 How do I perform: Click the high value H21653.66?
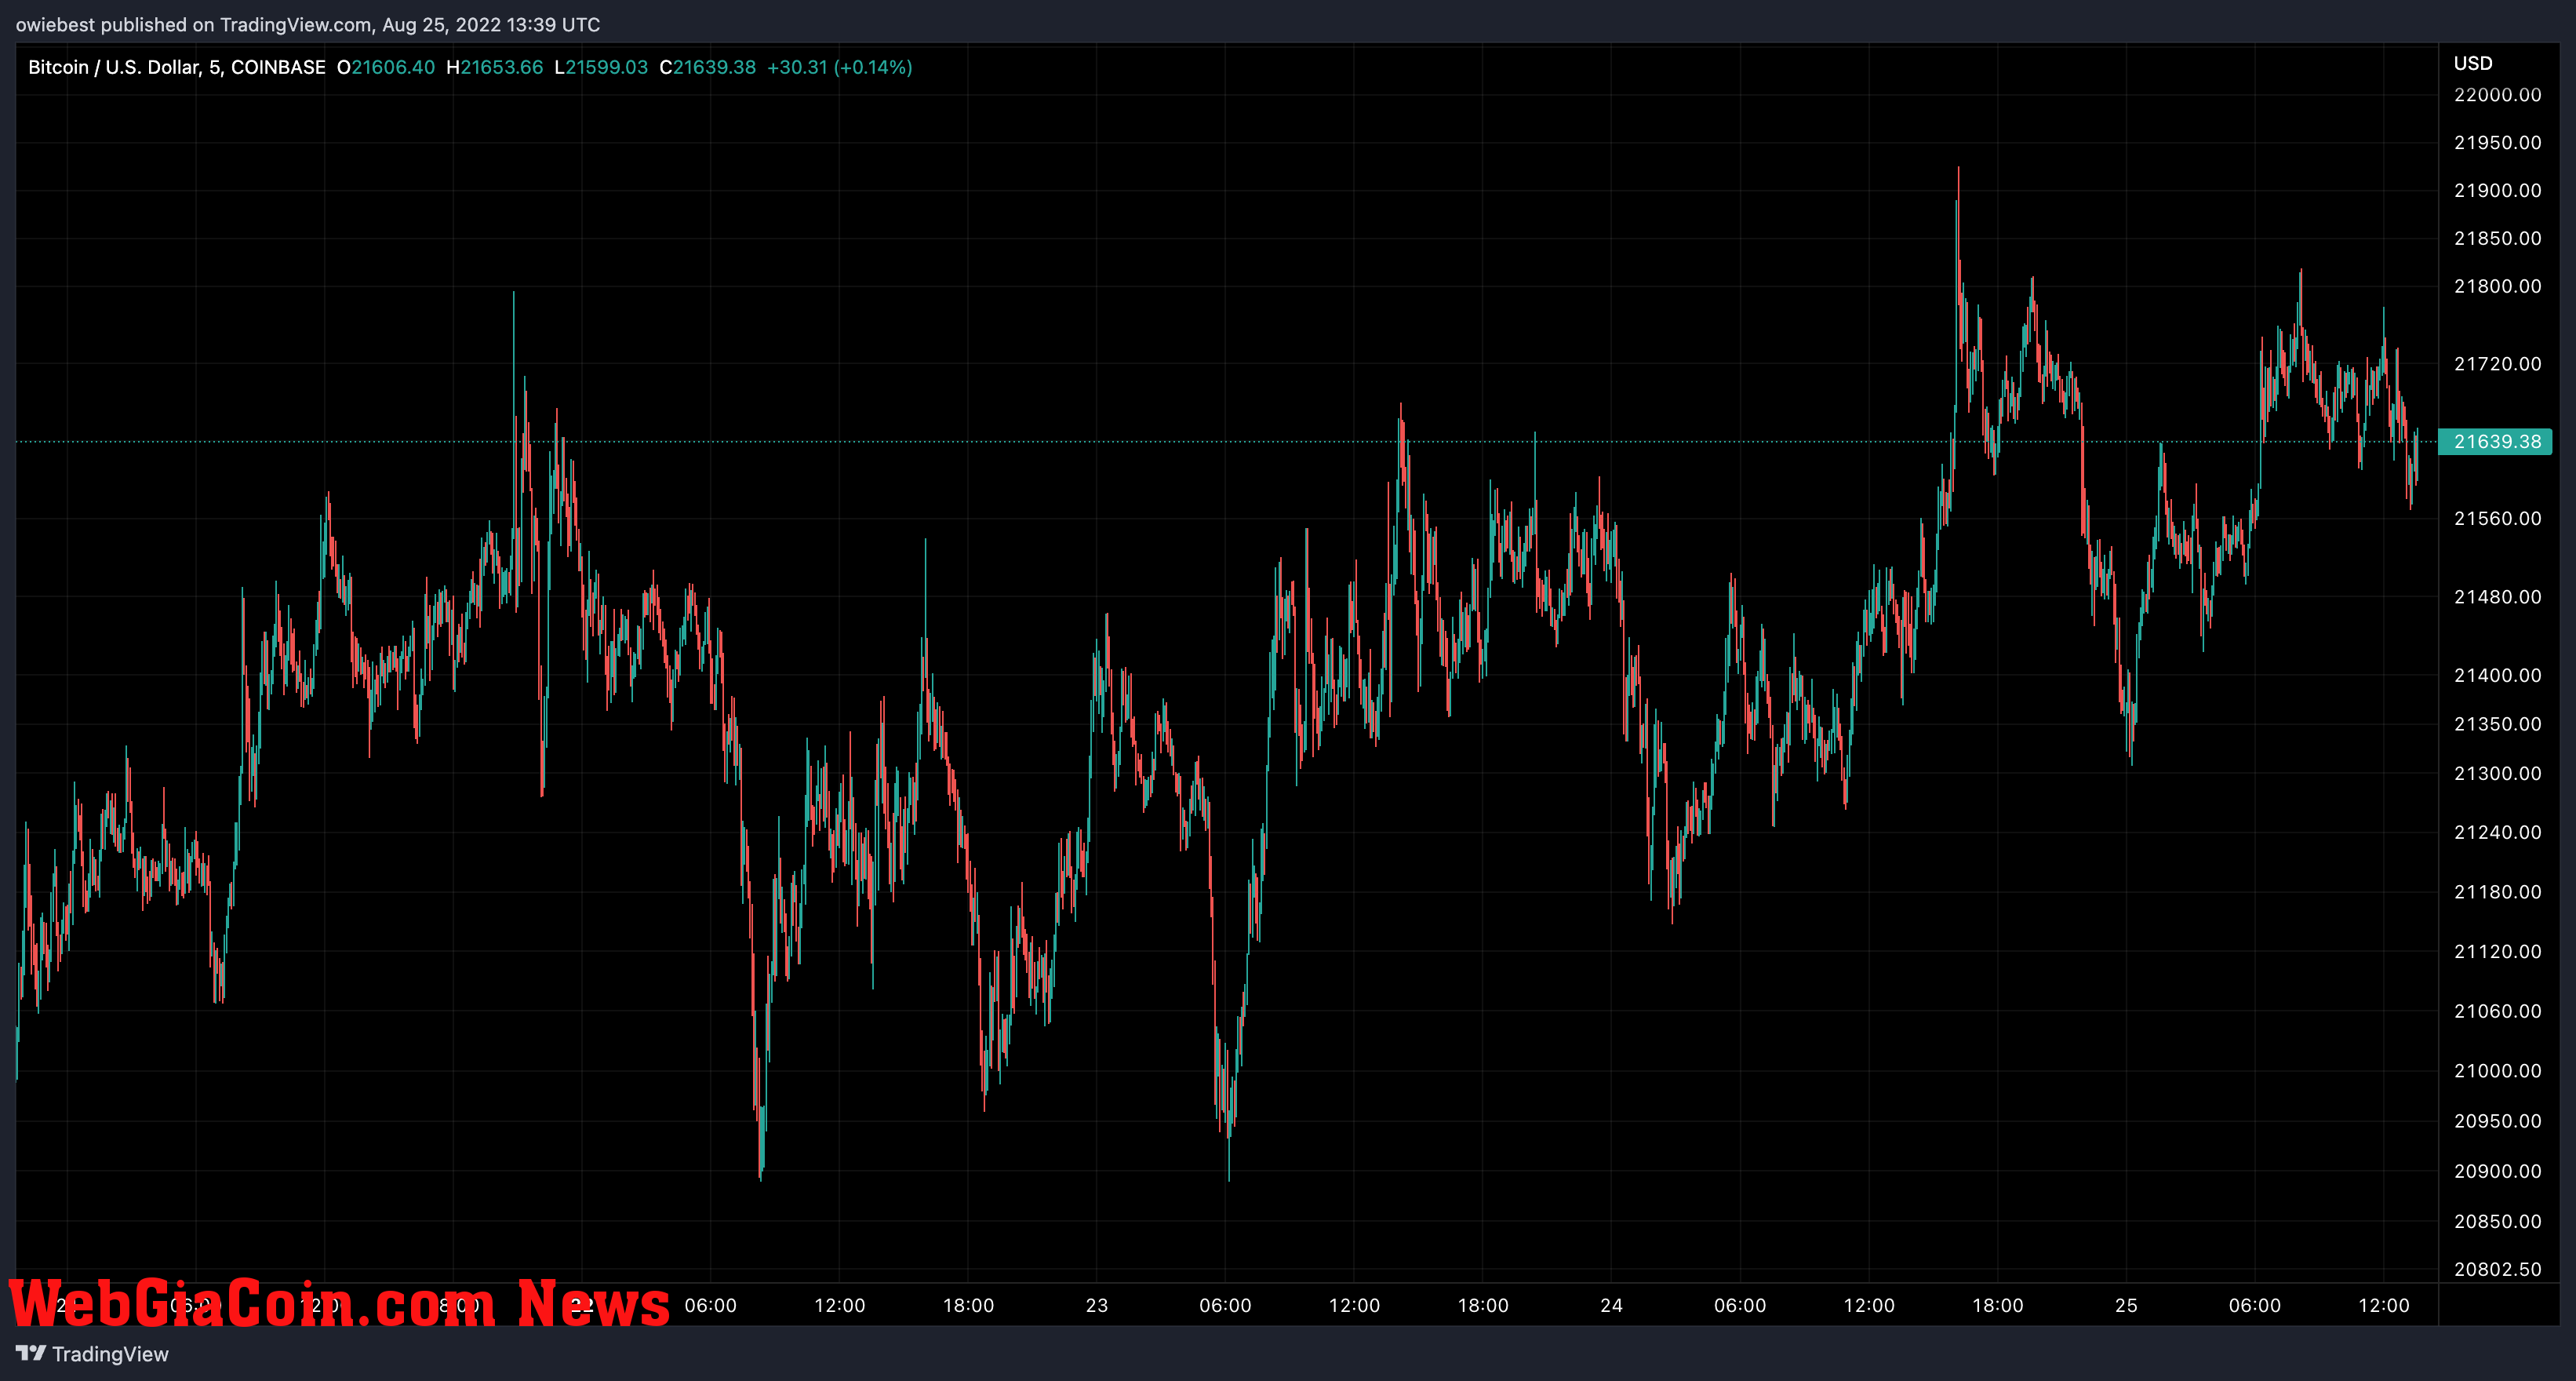point(495,67)
